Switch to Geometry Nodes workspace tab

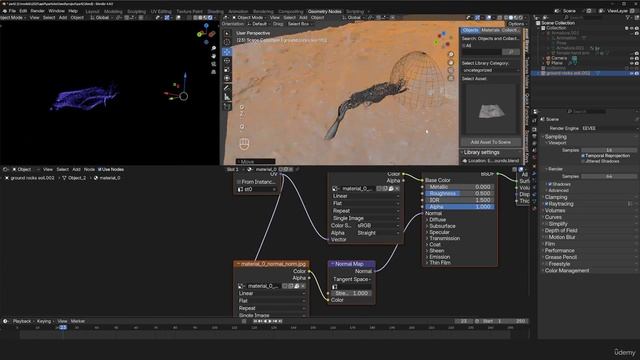324,11
